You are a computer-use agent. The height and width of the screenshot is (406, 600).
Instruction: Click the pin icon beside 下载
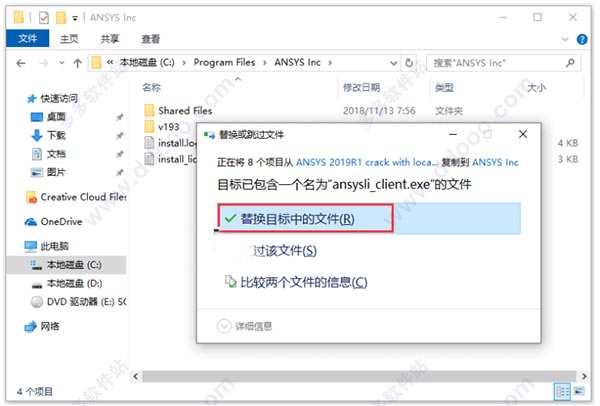(120, 135)
